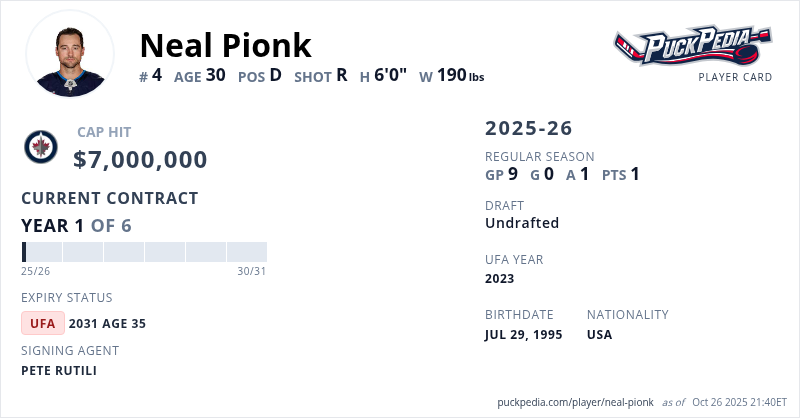Click the Neal Pionk name heading
Viewport: 800px width, 418px height.
(x=225, y=45)
